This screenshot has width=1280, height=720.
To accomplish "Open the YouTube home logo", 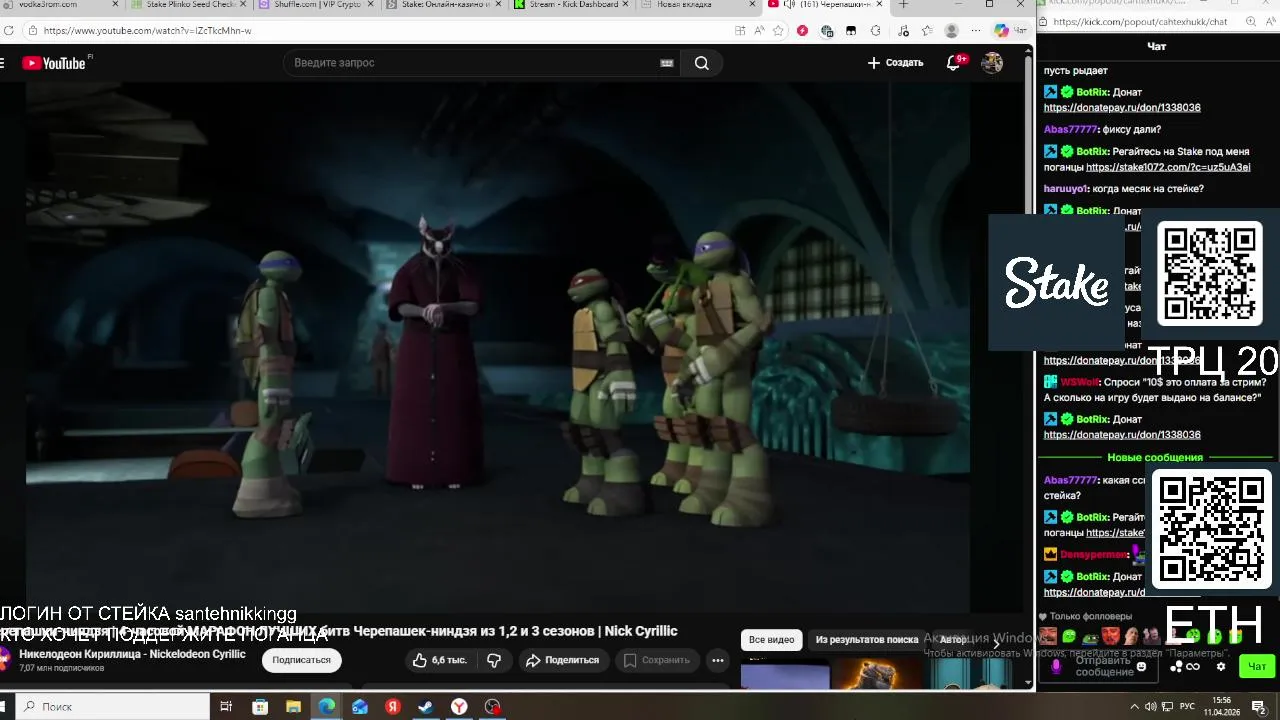I will coord(54,63).
